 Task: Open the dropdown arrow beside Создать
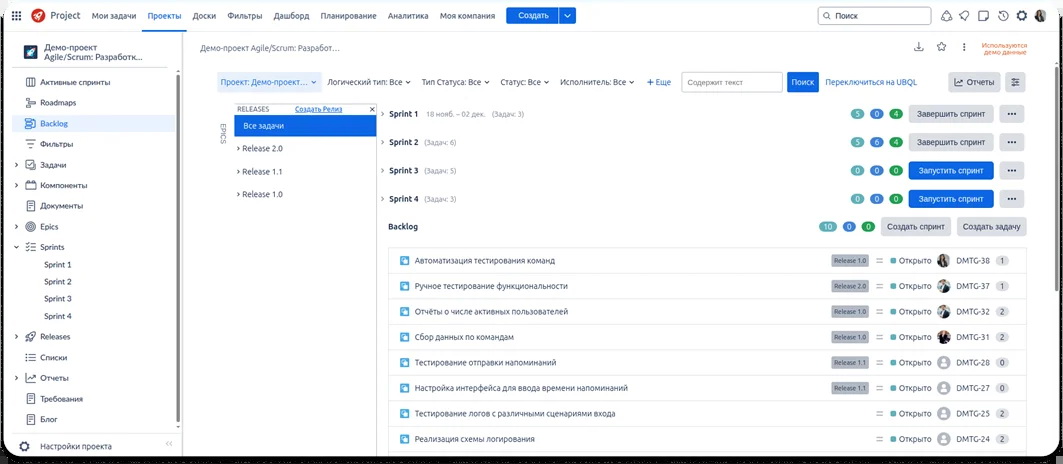[x=567, y=16]
